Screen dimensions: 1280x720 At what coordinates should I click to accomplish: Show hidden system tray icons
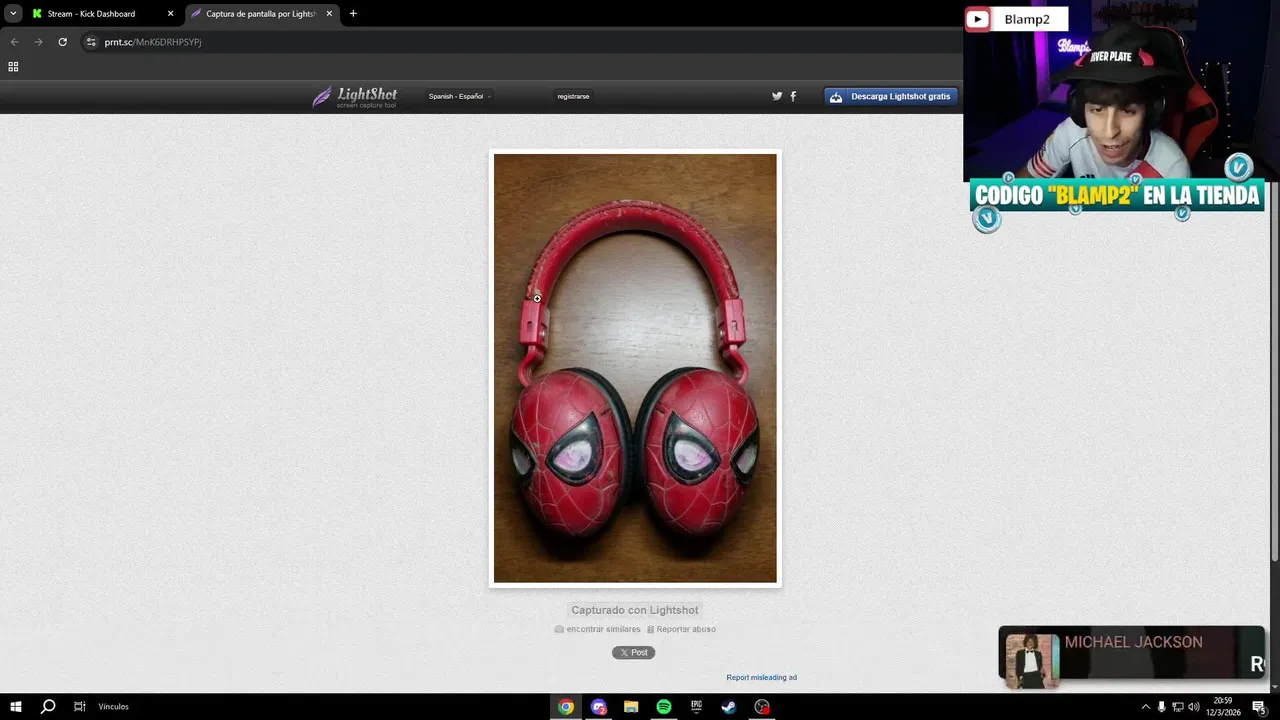pyautogui.click(x=1146, y=707)
